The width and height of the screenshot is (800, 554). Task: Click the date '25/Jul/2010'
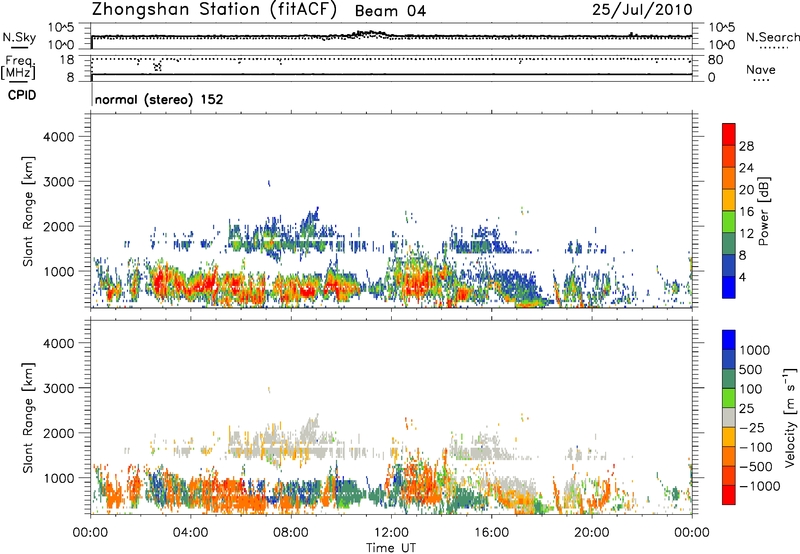pyautogui.click(x=642, y=10)
